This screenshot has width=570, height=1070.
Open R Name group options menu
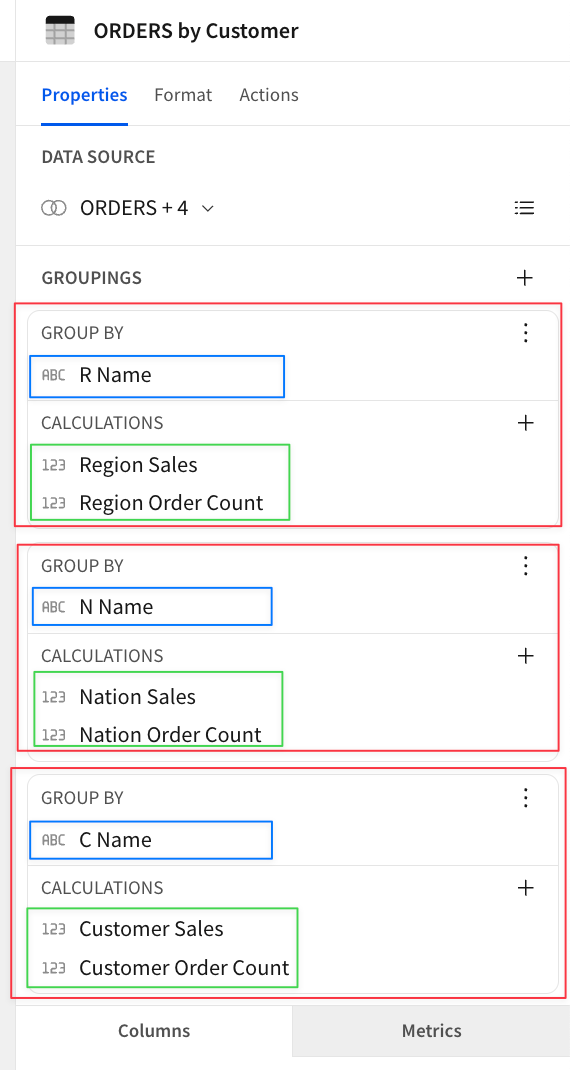(525, 332)
